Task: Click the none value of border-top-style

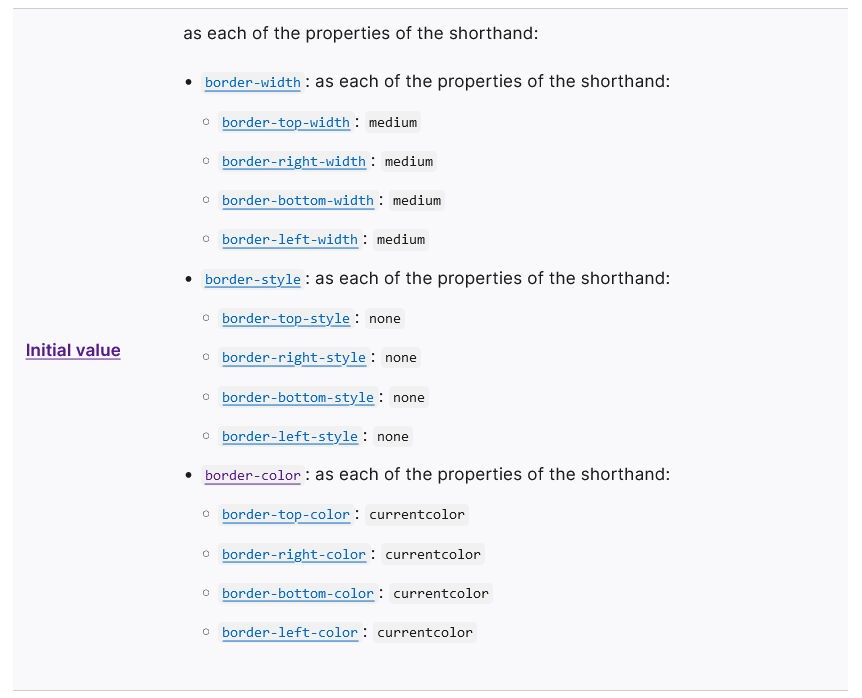Action: click(385, 318)
